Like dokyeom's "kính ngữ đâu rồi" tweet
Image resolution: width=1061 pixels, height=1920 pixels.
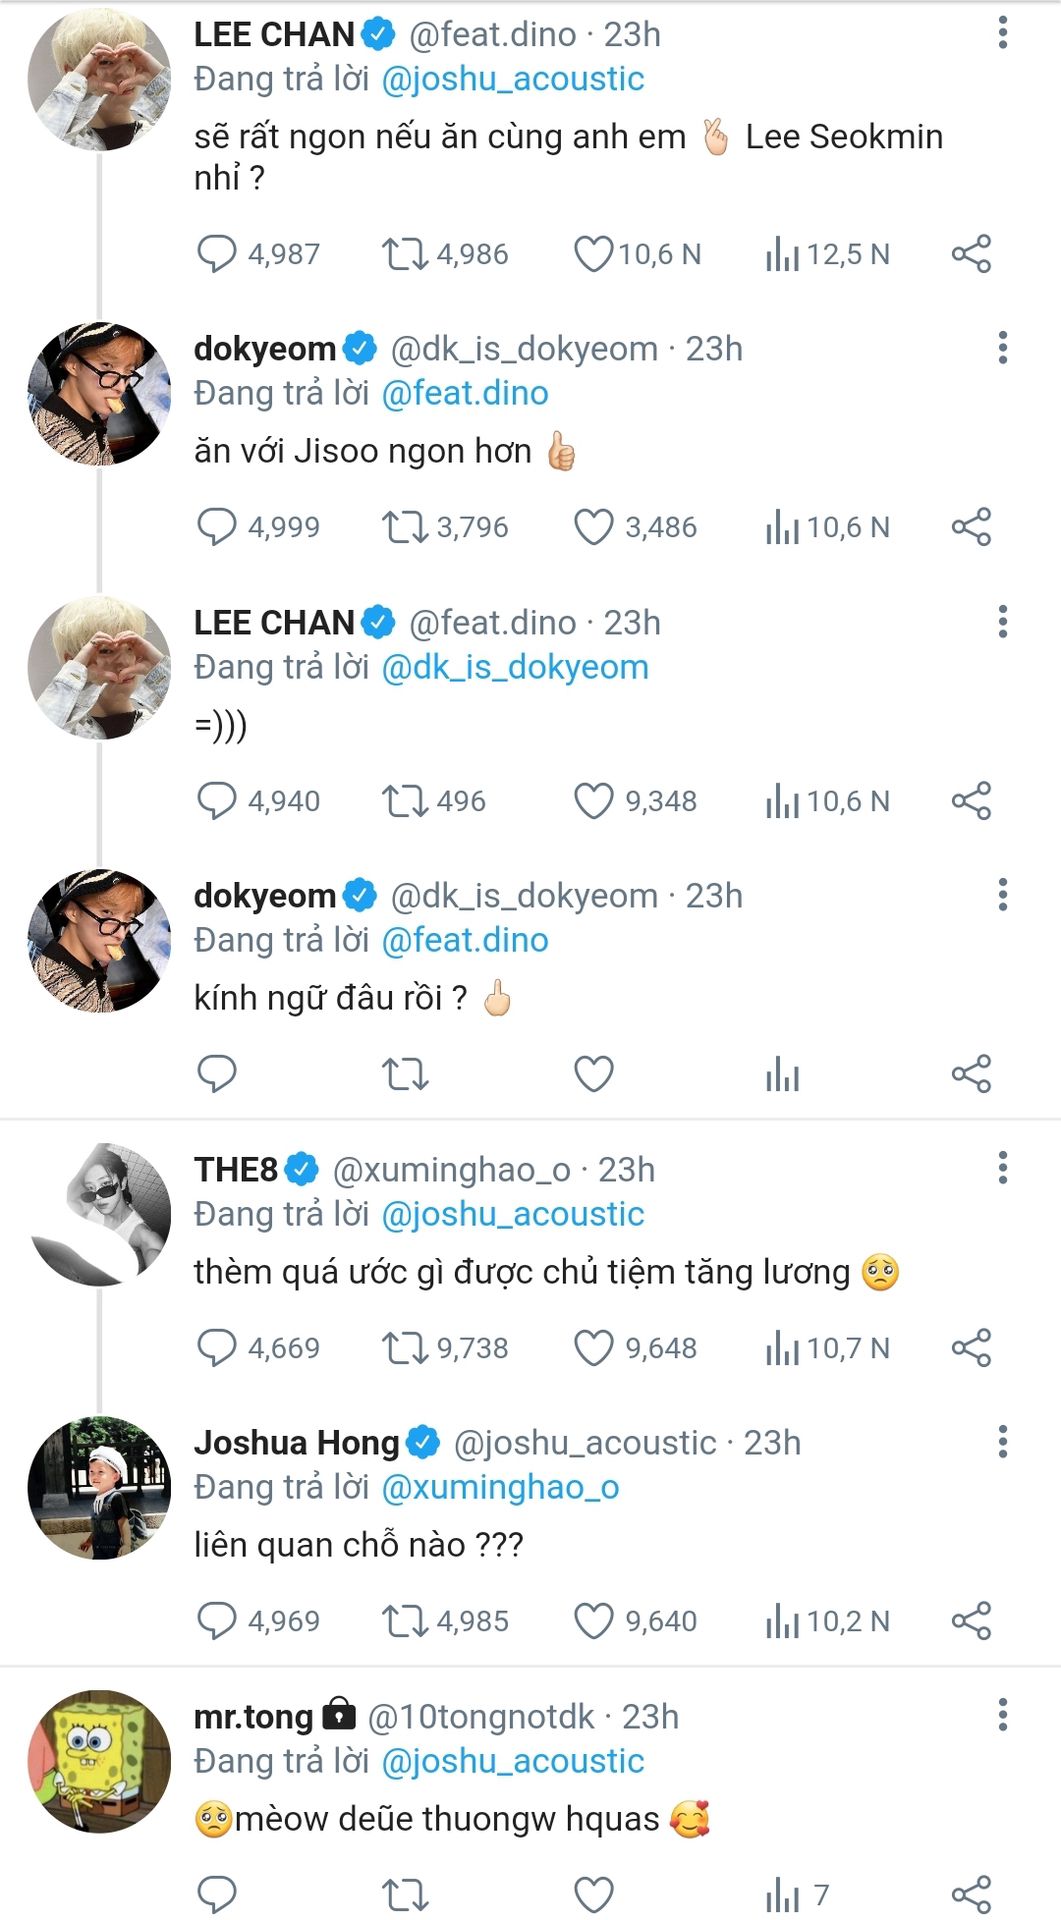click(x=593, y=1074)
